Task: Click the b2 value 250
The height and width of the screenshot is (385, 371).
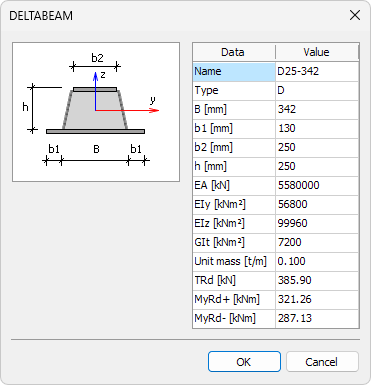Action: 317,148
